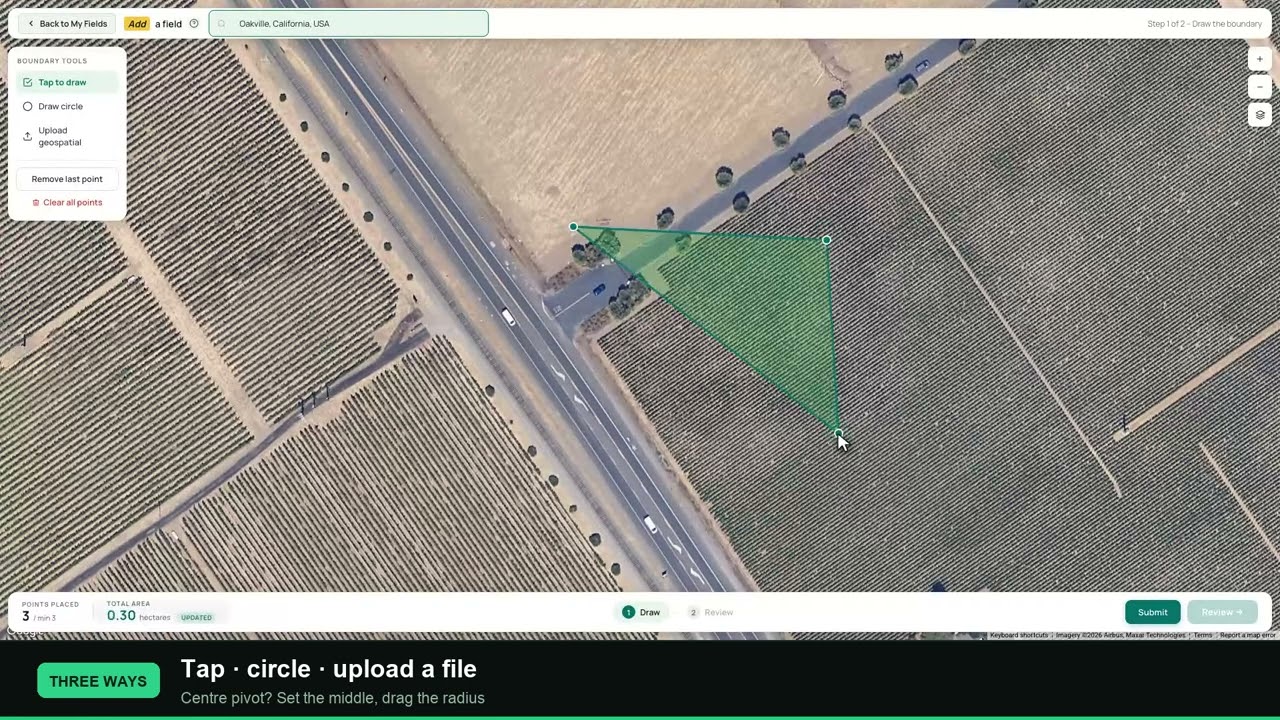Click the Add highlight label
Screen dimensions: 1280x720
tap(137, 23)
